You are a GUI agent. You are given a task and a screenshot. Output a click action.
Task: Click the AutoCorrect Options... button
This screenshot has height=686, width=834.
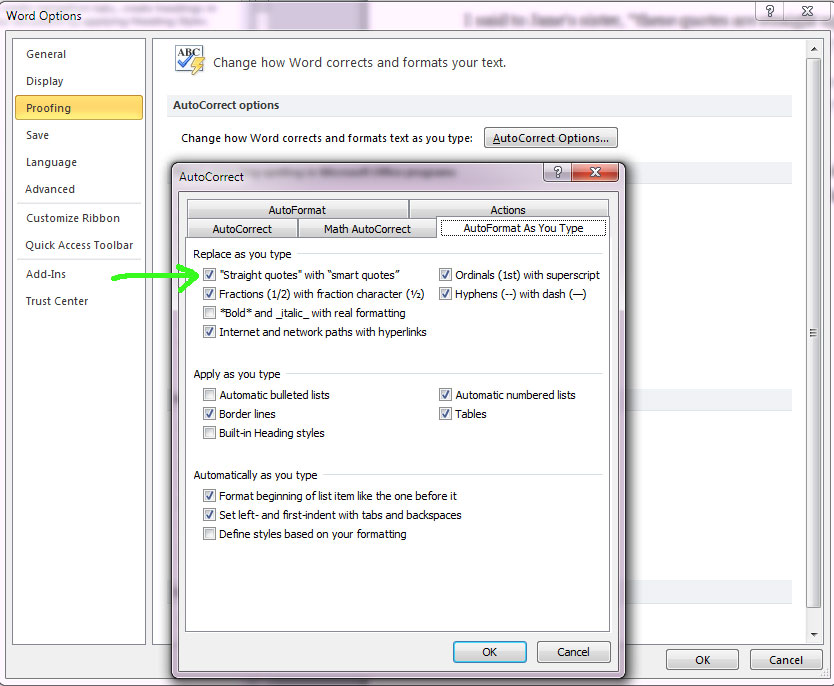(551, 138)
